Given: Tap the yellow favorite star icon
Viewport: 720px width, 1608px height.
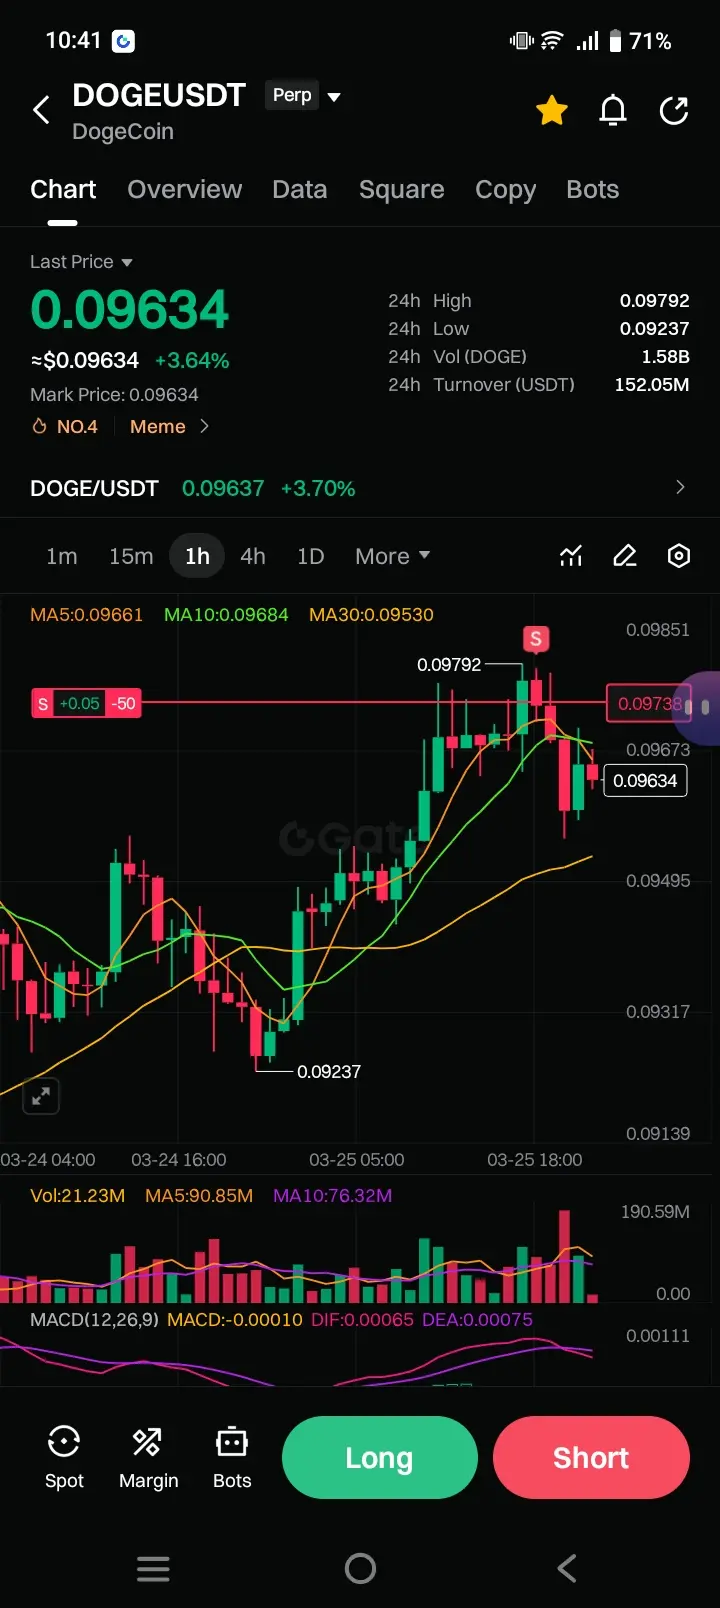Looking at the screenshot, I should coord(552,110).
